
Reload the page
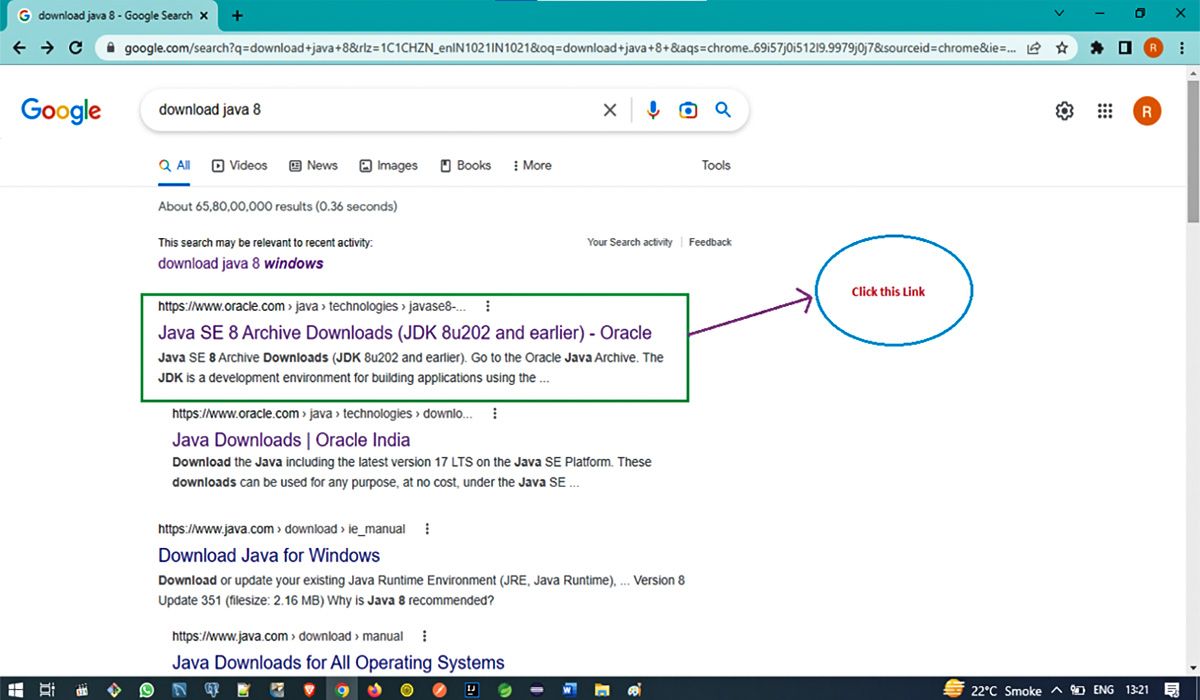click(x=75, y=47)
